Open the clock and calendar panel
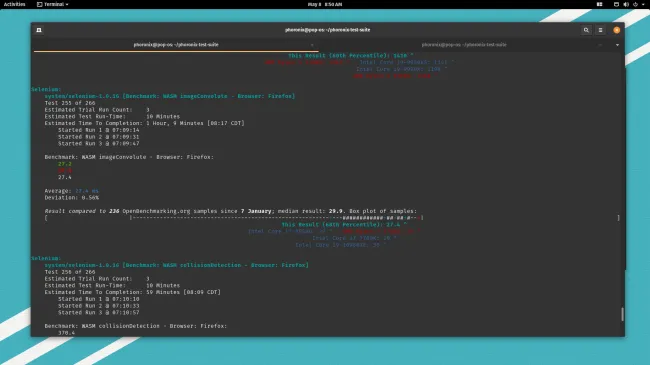 (x=325, y=4)
